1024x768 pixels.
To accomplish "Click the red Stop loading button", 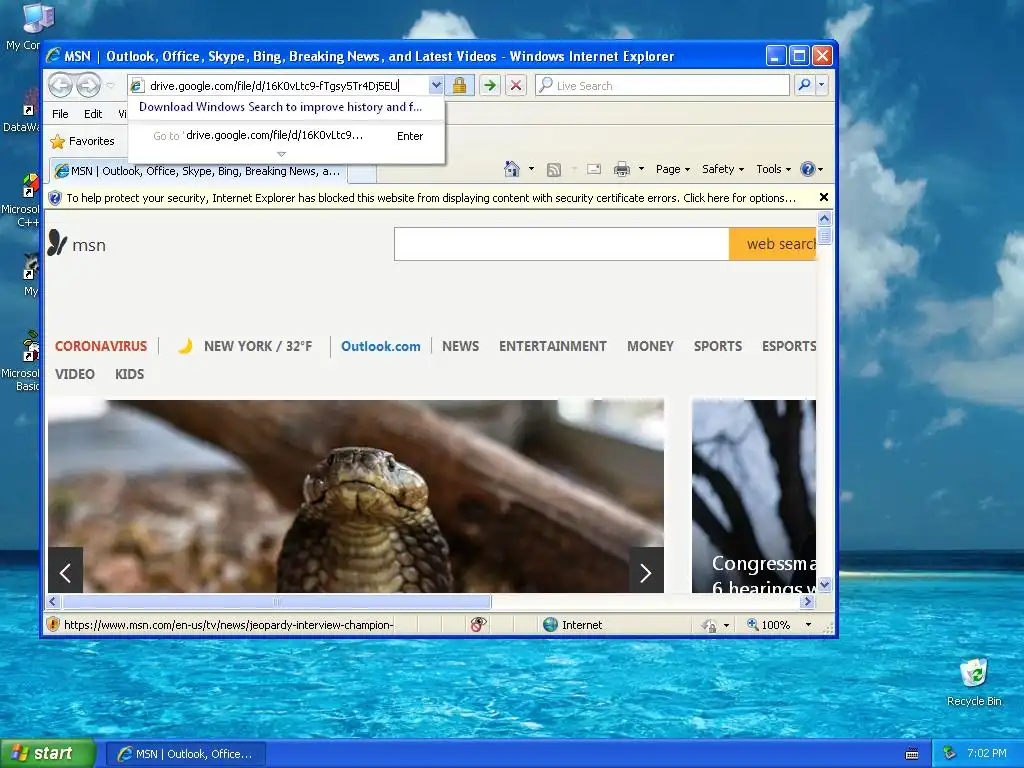I will point(516,85).
